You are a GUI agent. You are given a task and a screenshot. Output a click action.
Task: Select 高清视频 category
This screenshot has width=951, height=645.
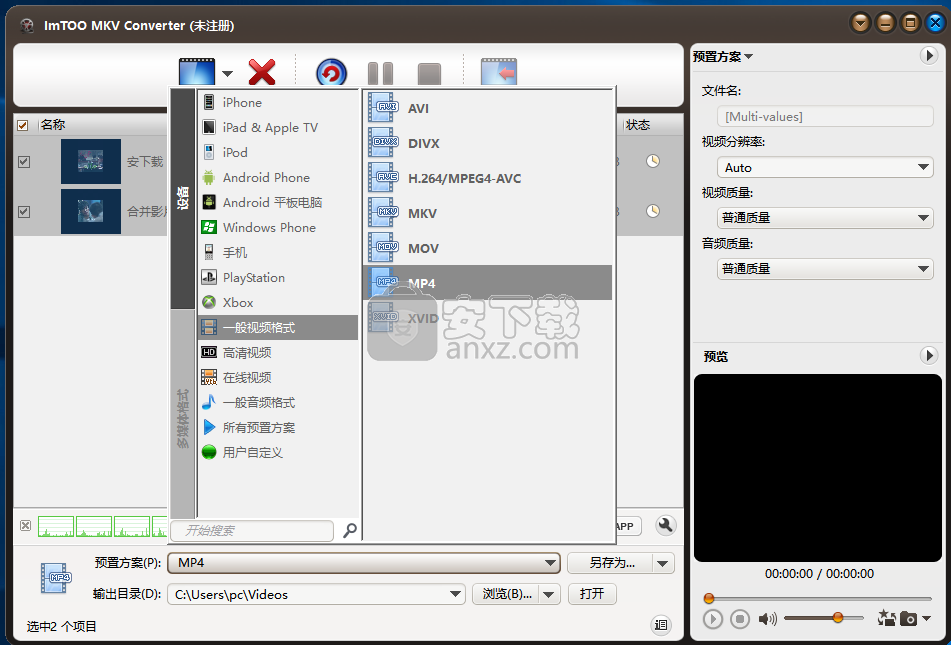point(278,353)
